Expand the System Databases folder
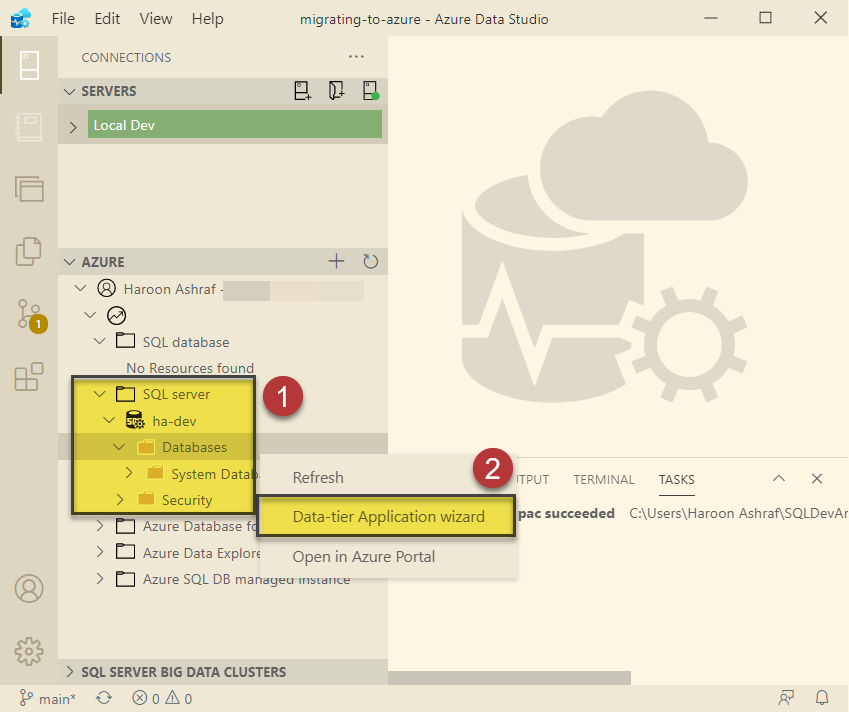The height and width of the screenshot is (712, 849). pos(129,473)
